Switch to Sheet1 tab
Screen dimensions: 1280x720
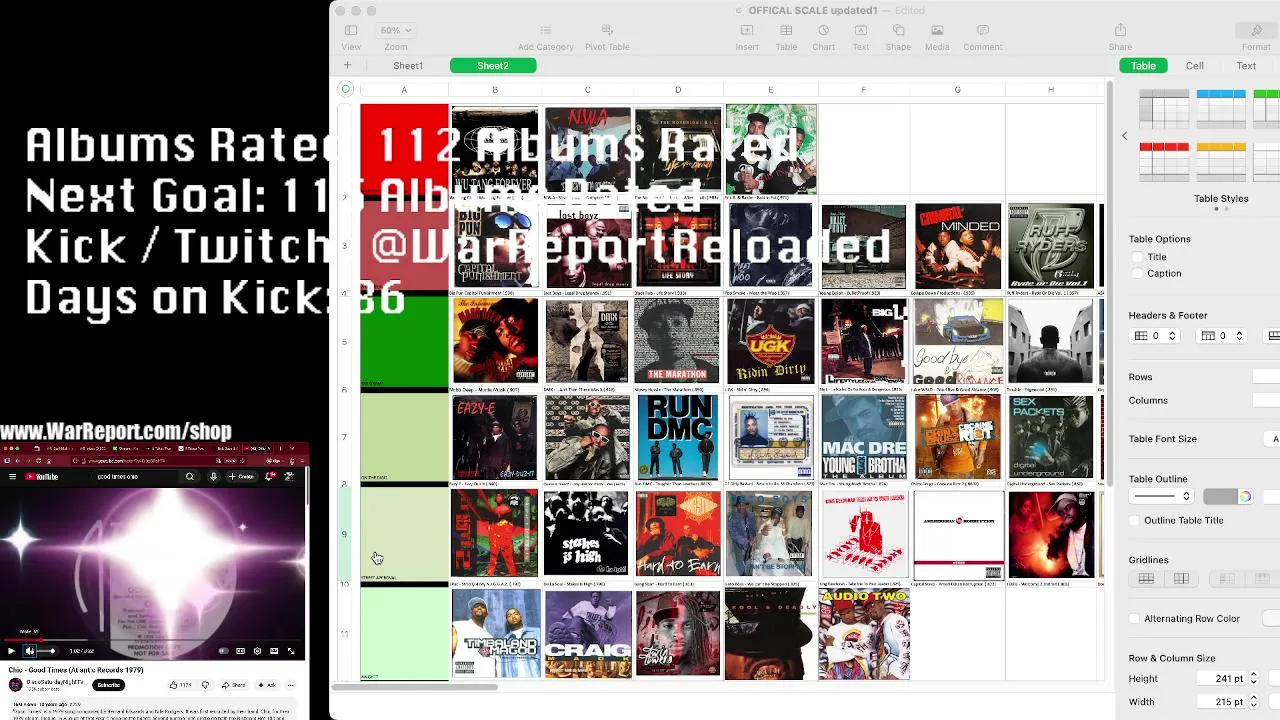(x=408, y=66)
